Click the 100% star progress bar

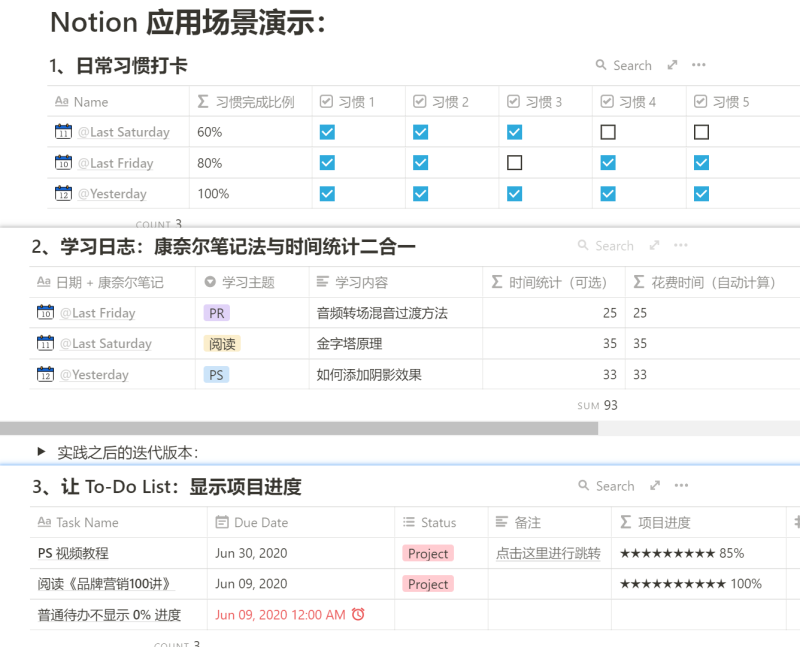[x=691, y=584]
